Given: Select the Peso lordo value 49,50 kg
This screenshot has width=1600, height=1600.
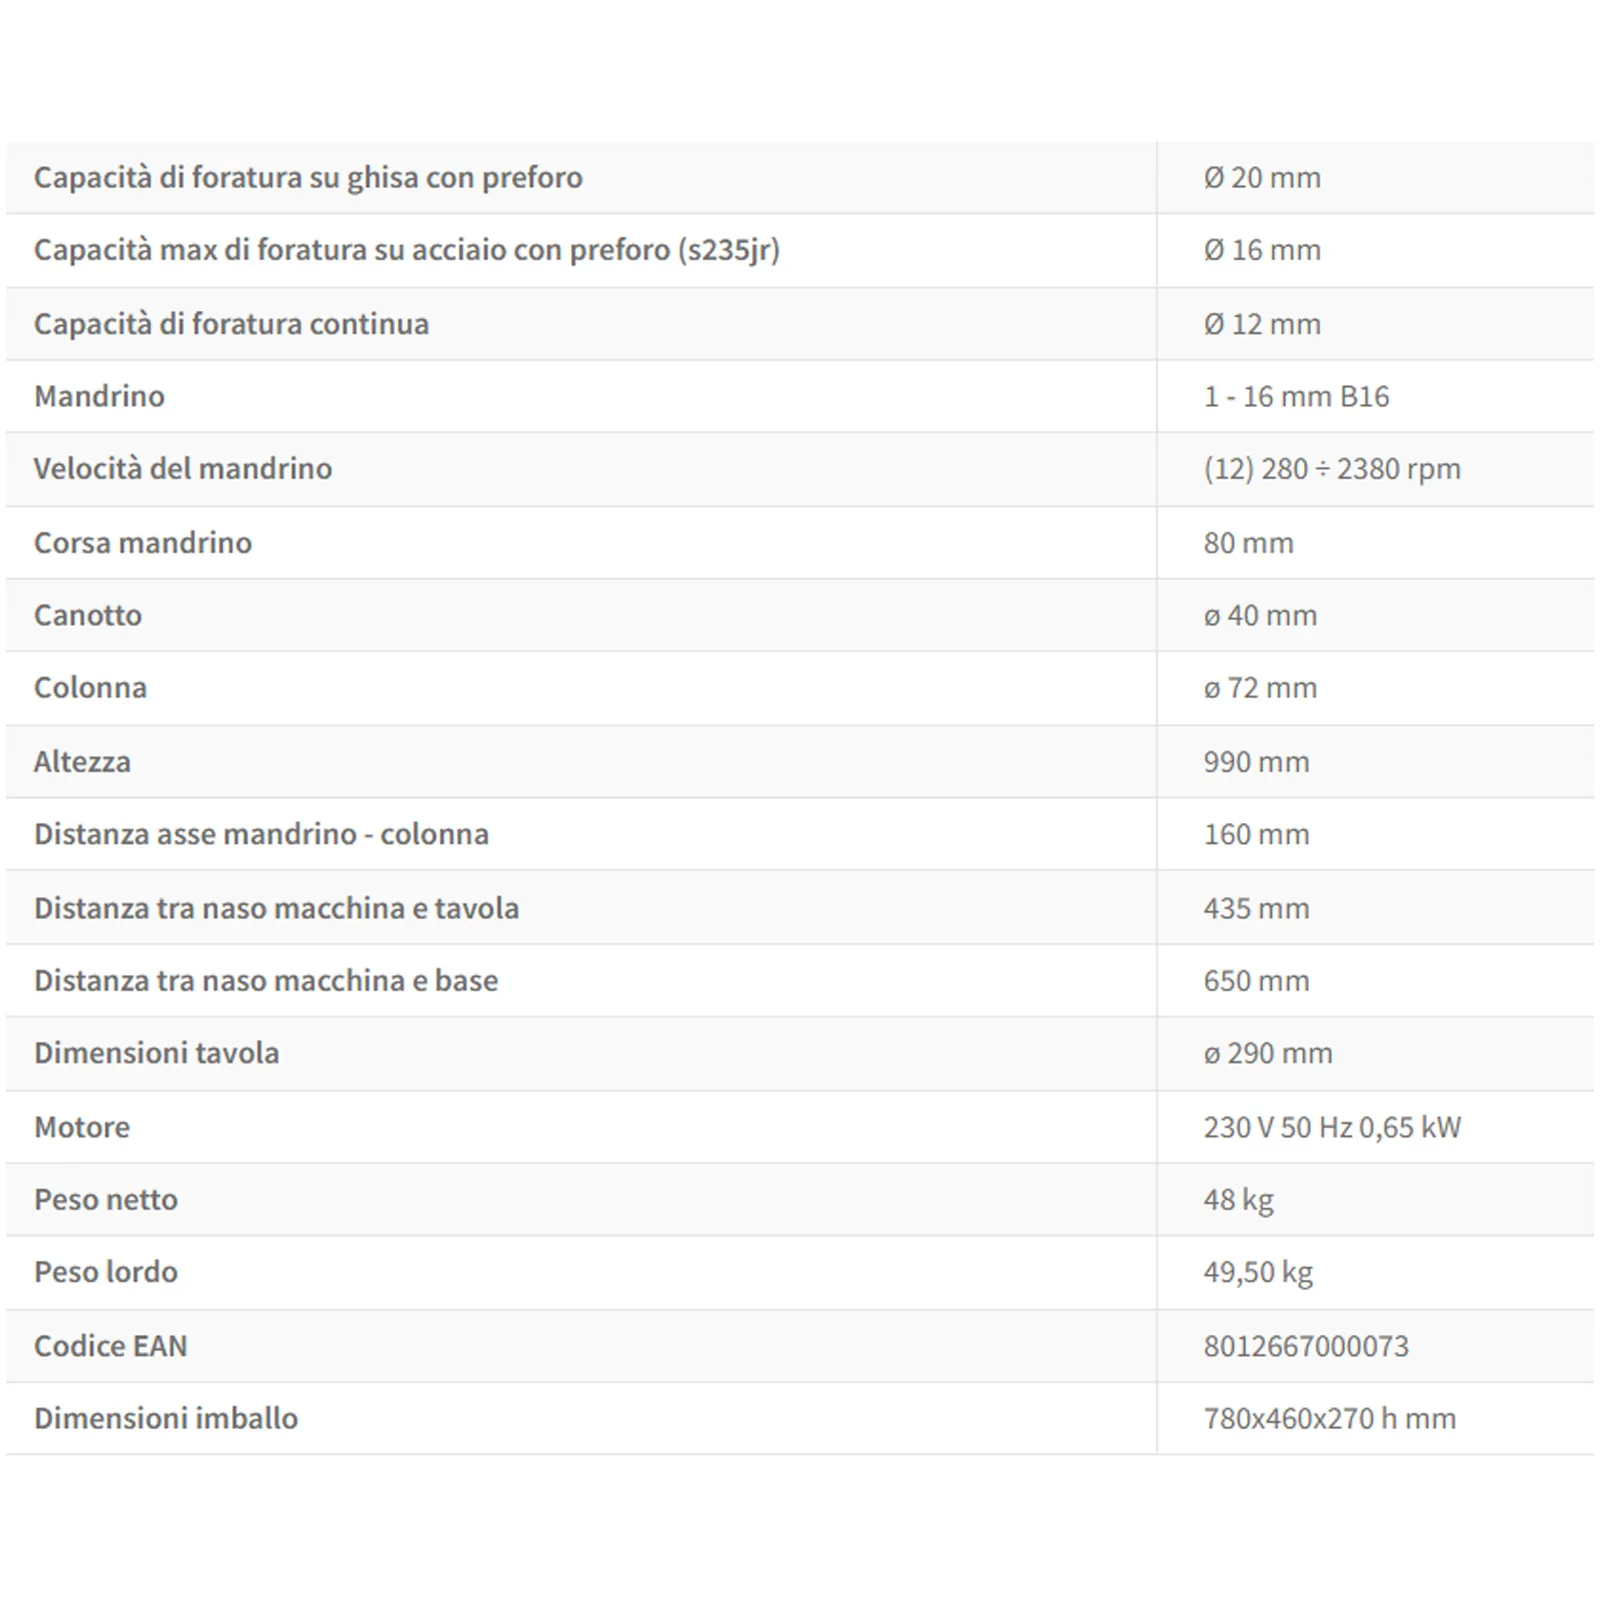Looking at the screenshot, I should (1258, 1271).
